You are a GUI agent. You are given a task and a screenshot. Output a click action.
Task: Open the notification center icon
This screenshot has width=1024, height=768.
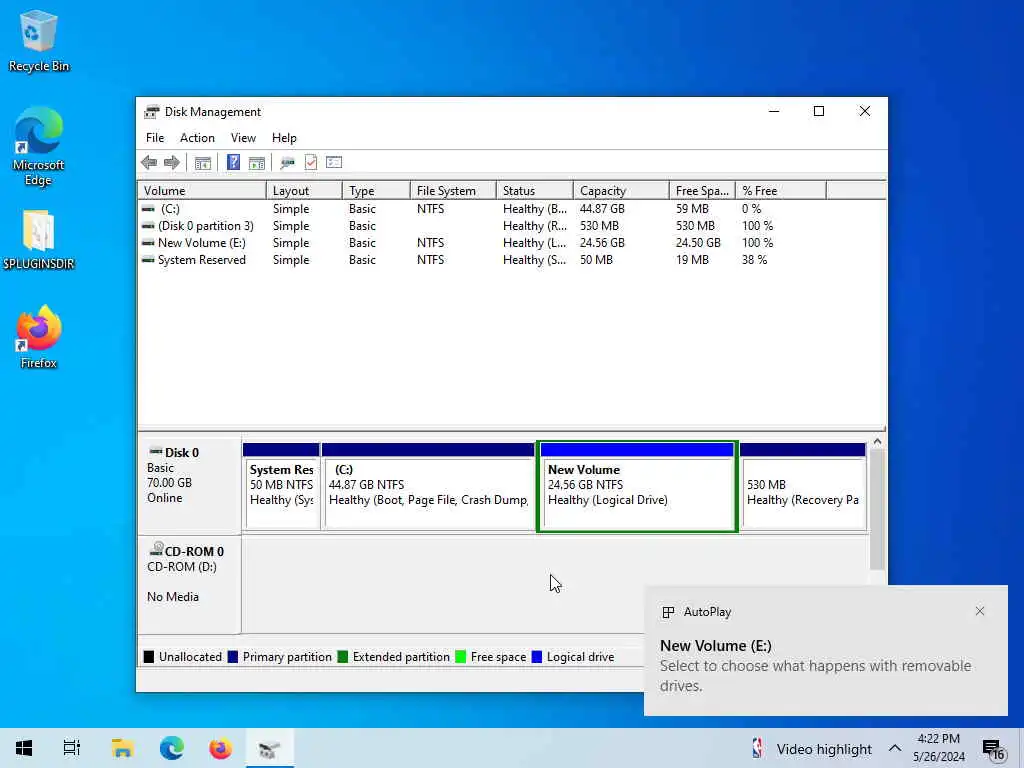click(994, 749)
